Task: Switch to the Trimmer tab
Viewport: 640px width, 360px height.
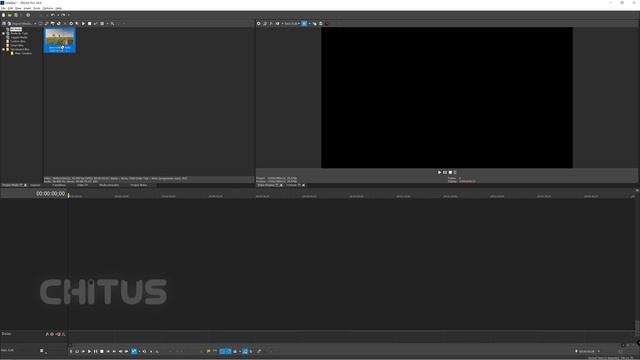Action: tap(291, 185)
